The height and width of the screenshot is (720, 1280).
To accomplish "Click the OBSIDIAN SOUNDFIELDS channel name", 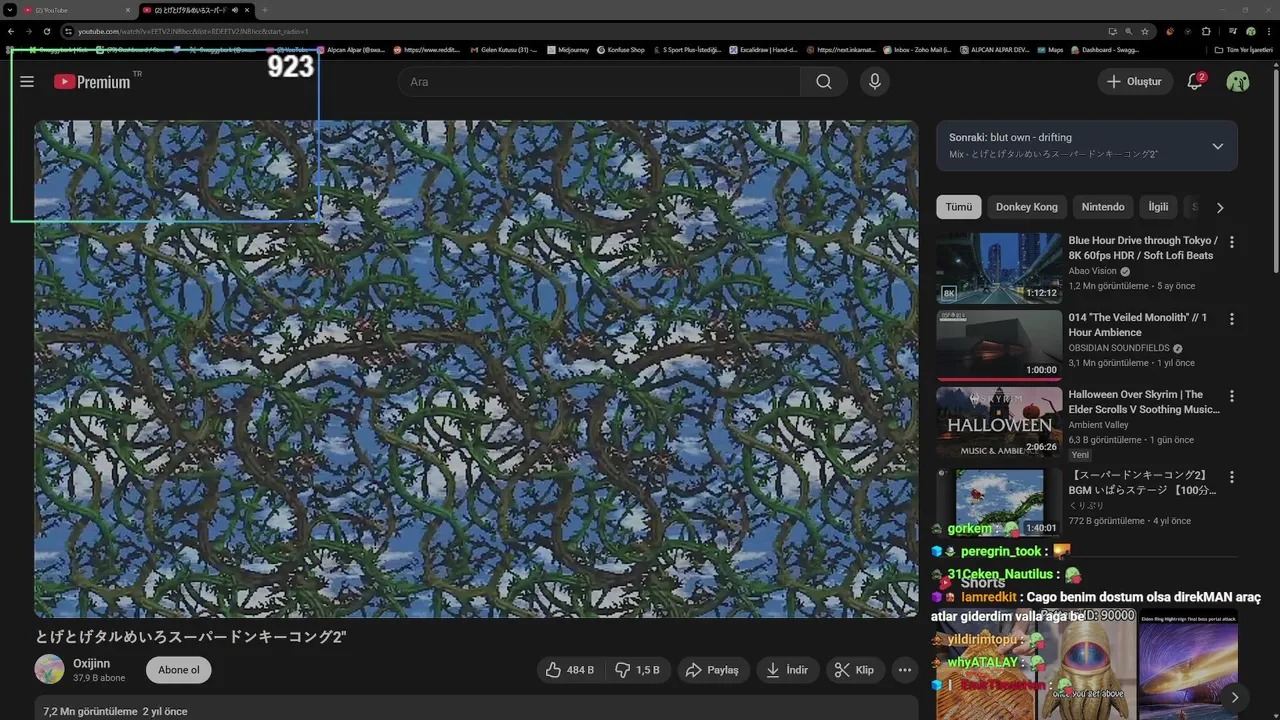I will coord(1118,348).
